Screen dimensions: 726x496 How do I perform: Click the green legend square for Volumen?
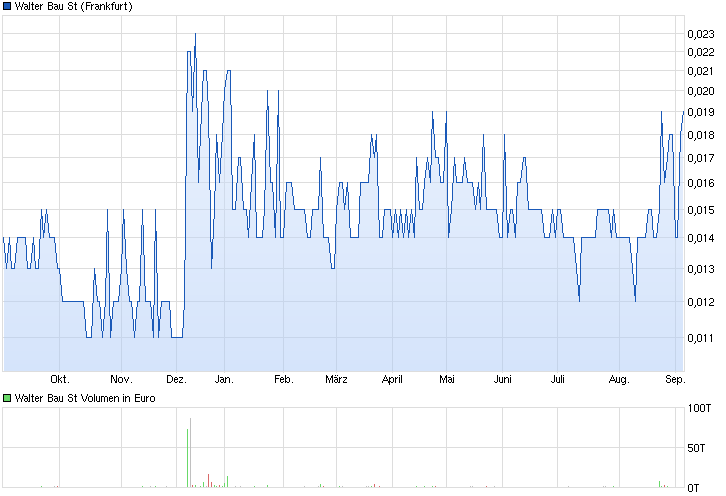pos(7,398)
